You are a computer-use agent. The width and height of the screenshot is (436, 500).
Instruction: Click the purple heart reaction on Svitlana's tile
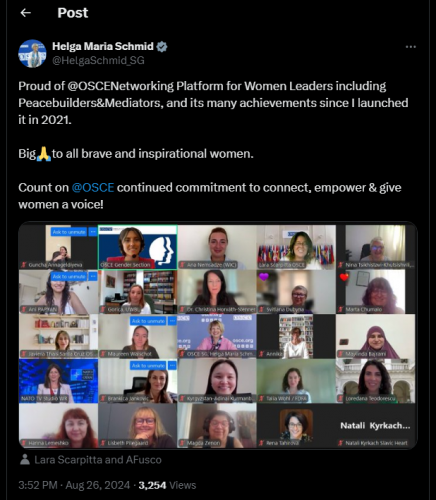point(264,276)
